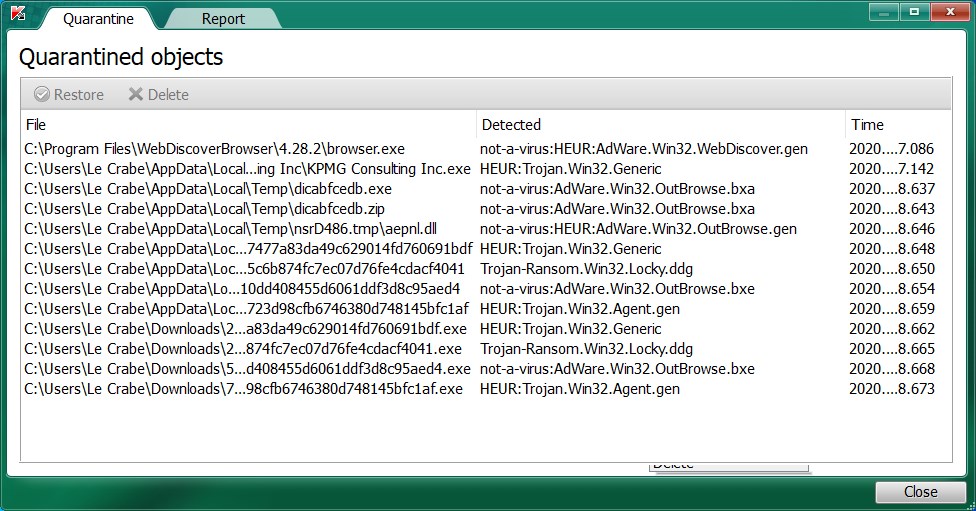Click detection time 2020....7.086
The image size is (976, 511).
[x=891, y=149]
